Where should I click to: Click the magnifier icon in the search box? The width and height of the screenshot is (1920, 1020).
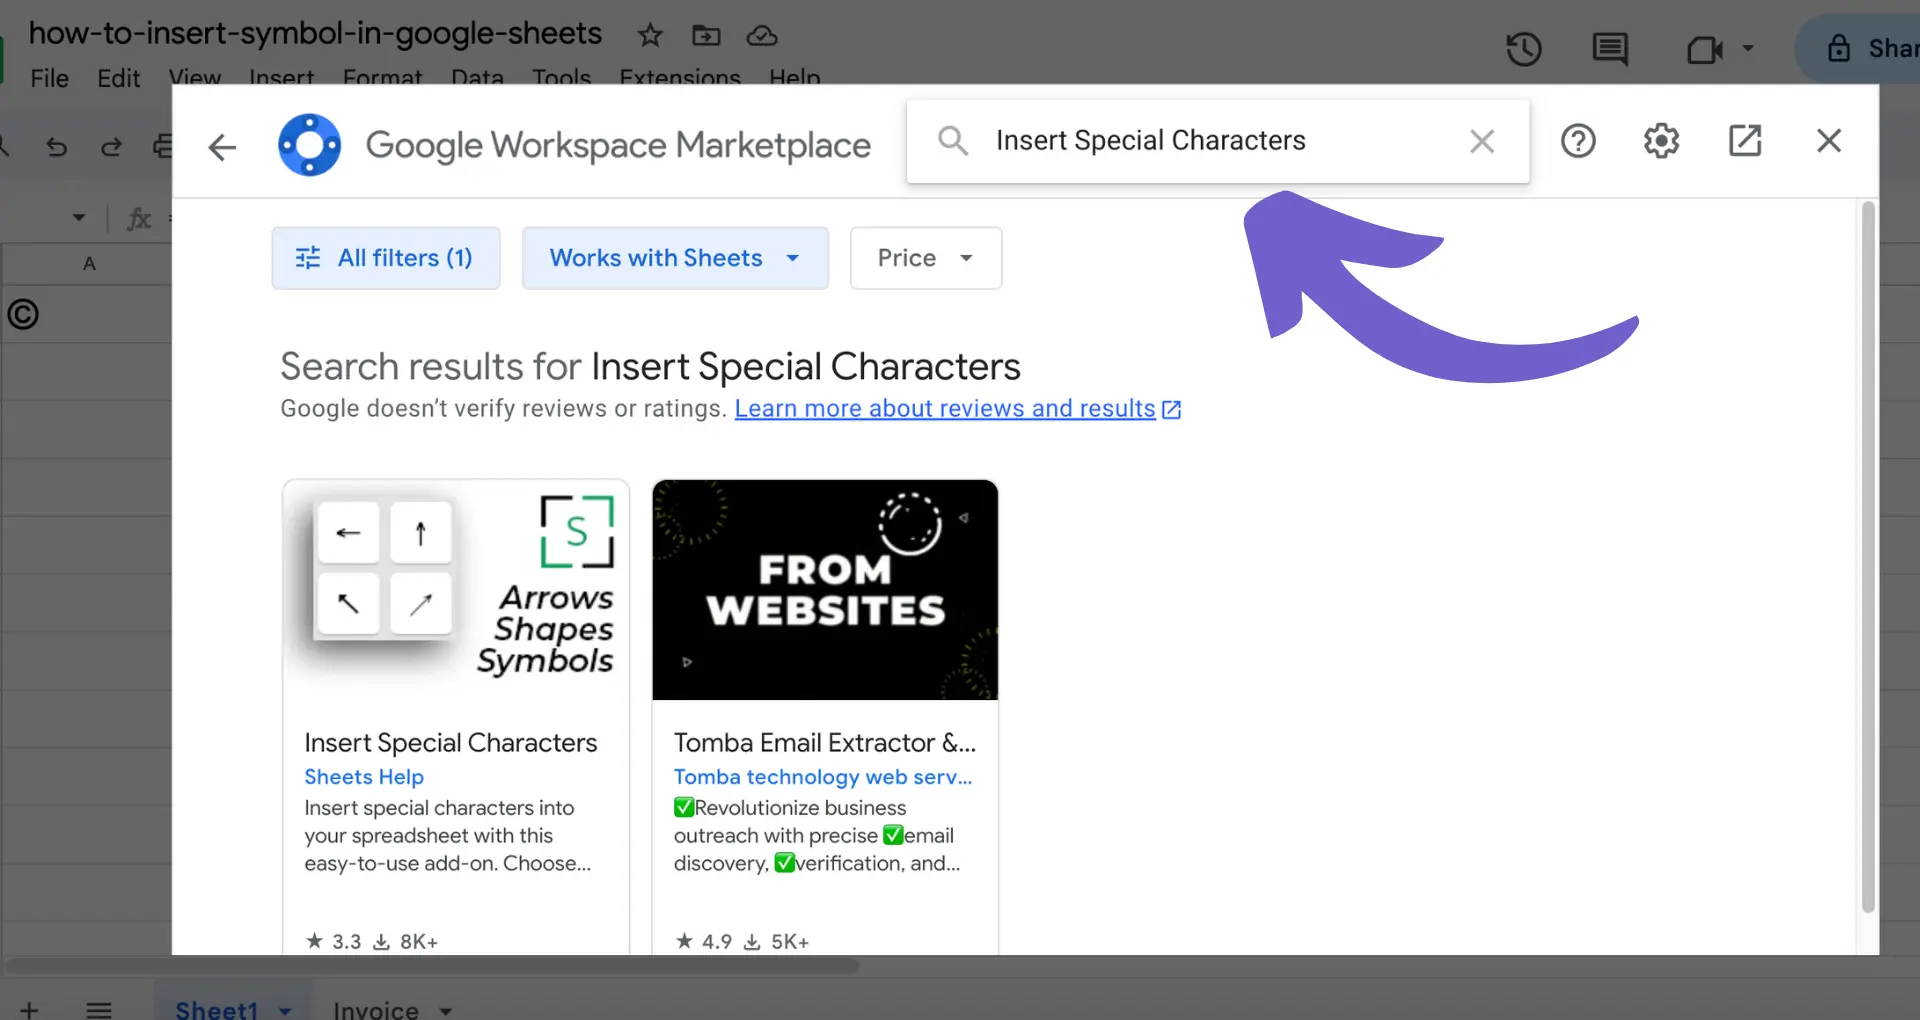[x=953, y=141]
